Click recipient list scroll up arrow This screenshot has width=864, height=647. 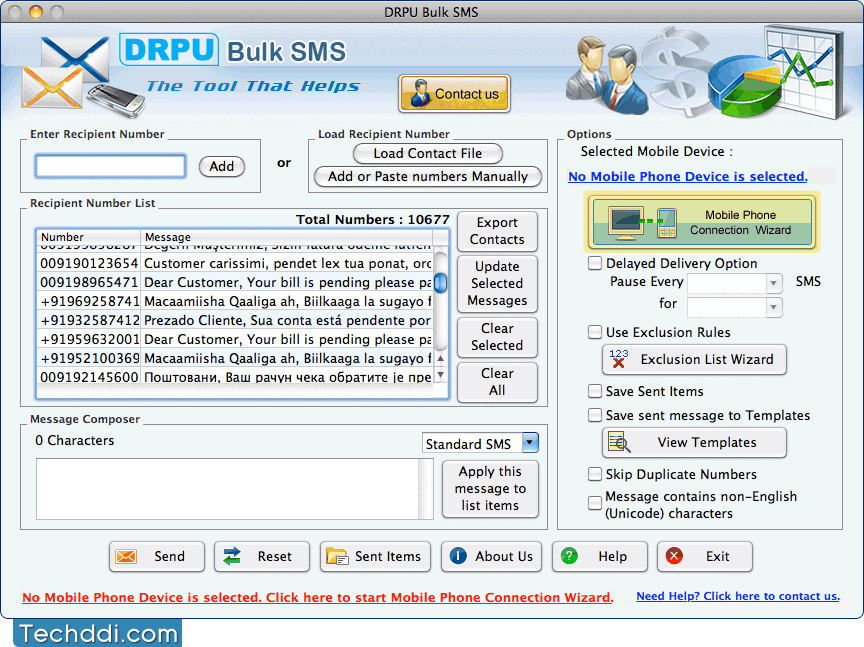[440, 358]
